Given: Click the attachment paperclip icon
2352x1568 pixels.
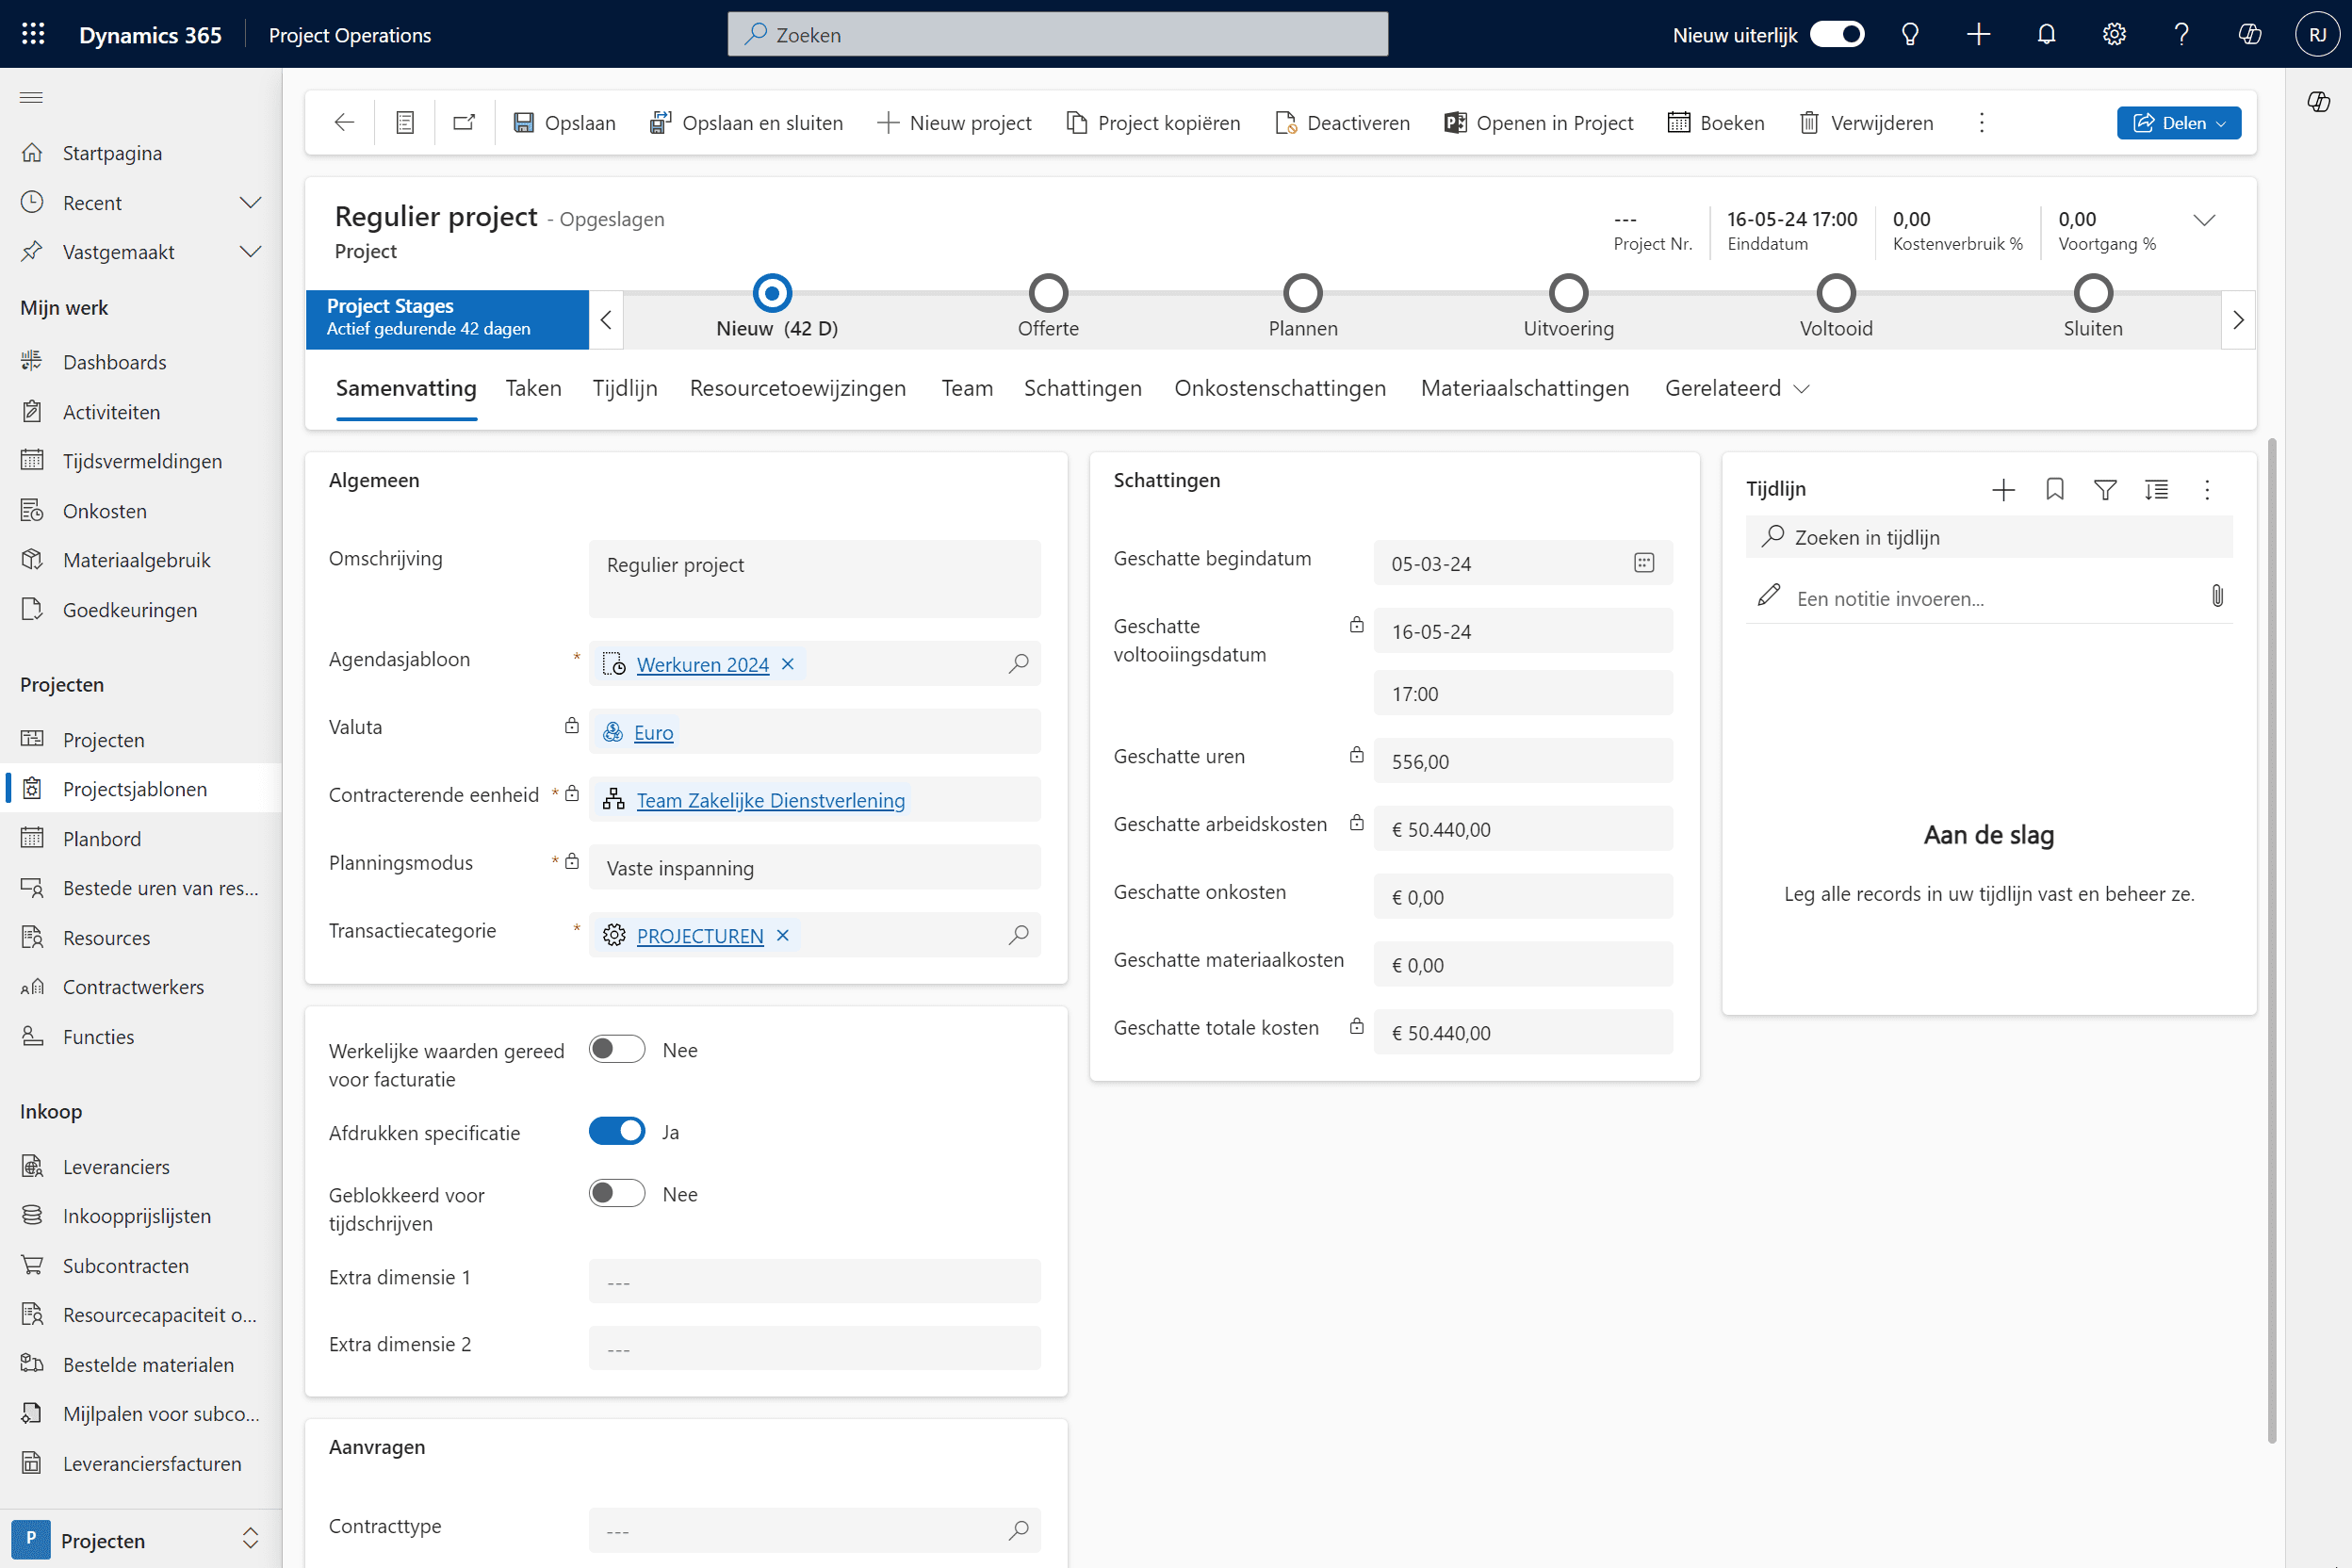Looking at the screenshot, I should point(2217,597).
